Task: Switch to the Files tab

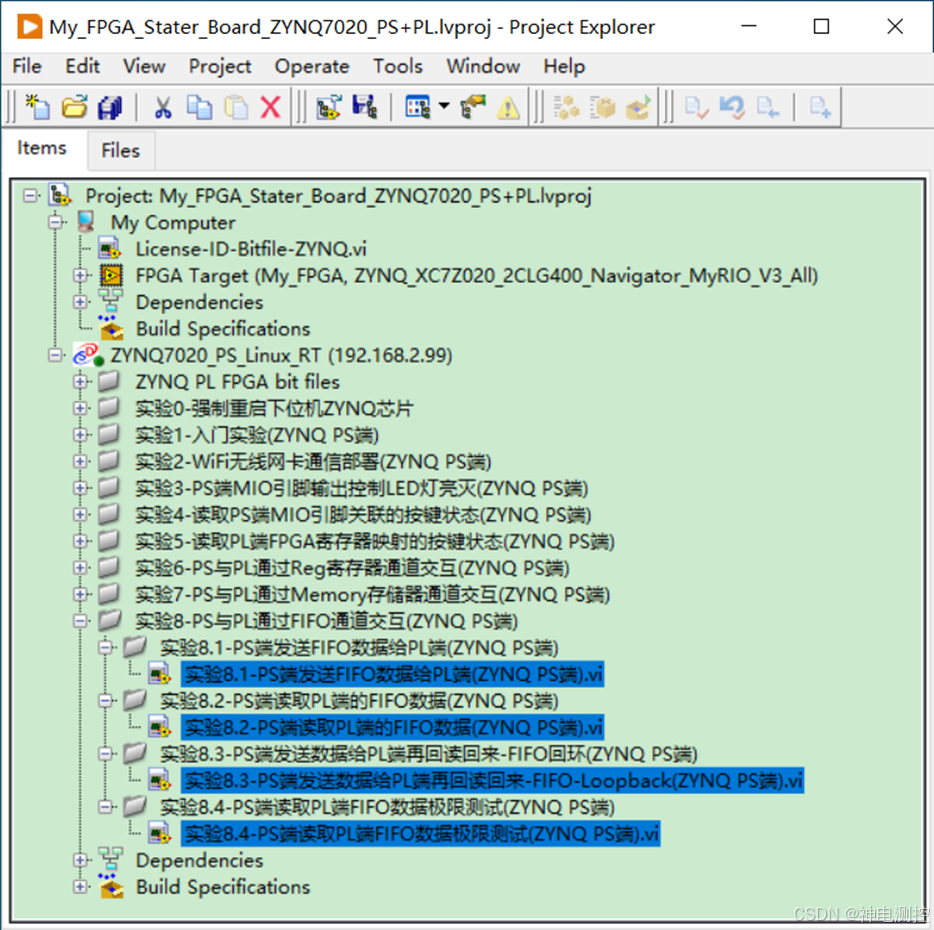Action: [120, 150]
